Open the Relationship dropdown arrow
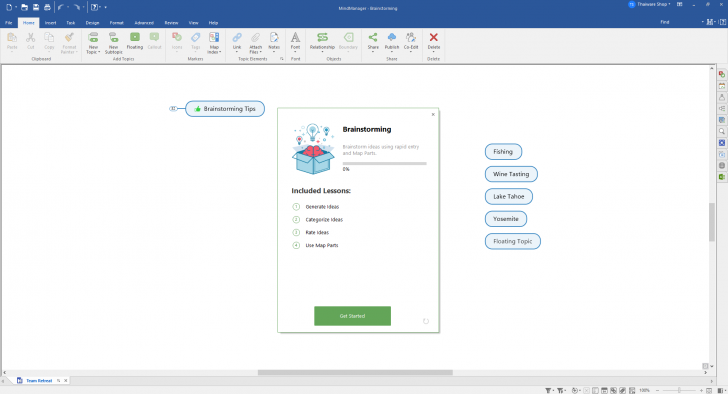 click(322, 52)
